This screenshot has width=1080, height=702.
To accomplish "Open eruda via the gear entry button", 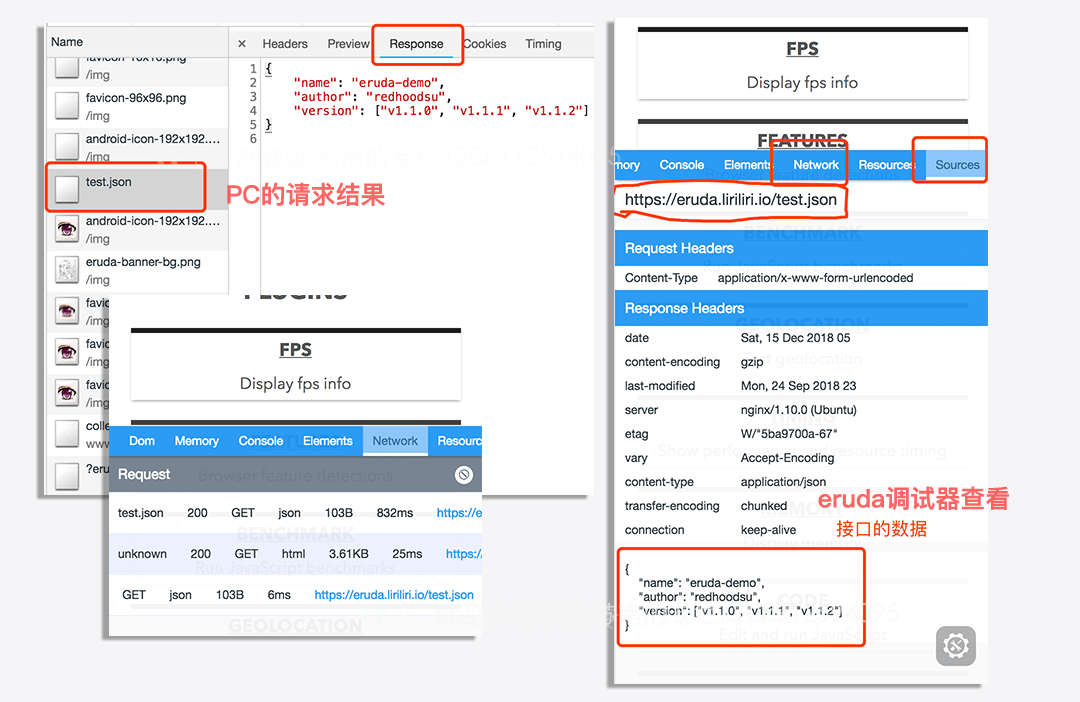I will 956,646.
